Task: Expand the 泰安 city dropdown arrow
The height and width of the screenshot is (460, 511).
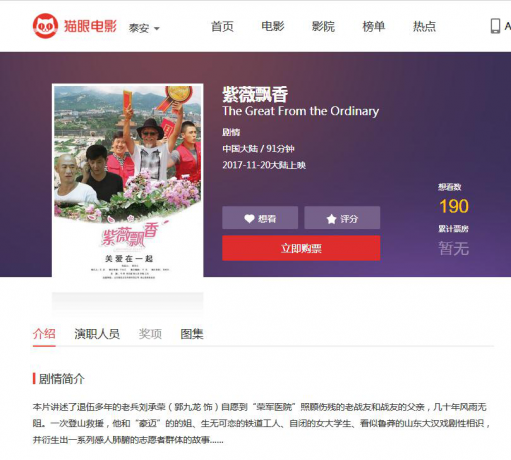Action: 156,29
